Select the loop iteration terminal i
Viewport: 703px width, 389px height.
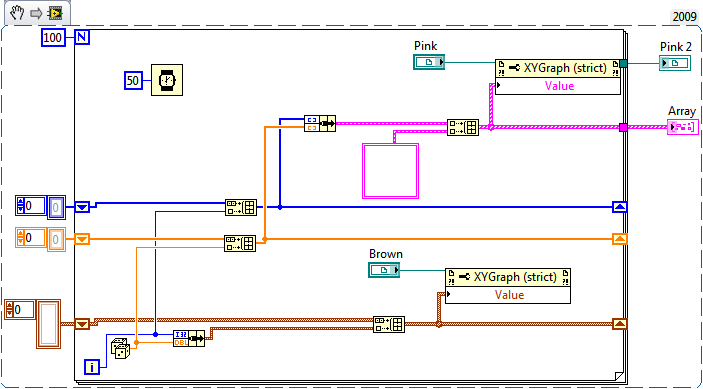(x=93, y=367)
